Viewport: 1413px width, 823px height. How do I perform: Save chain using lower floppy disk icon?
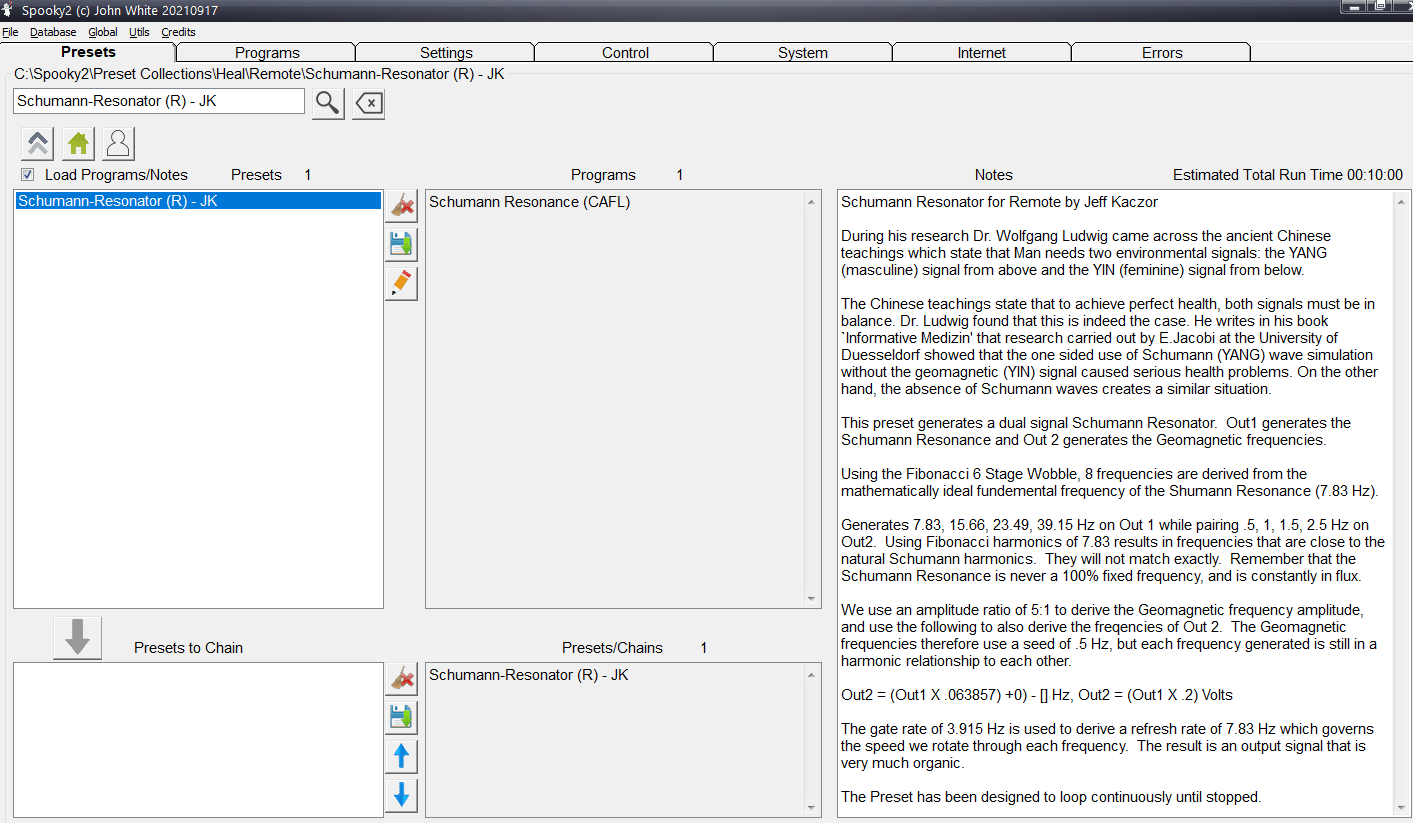[x=401, y=718]
